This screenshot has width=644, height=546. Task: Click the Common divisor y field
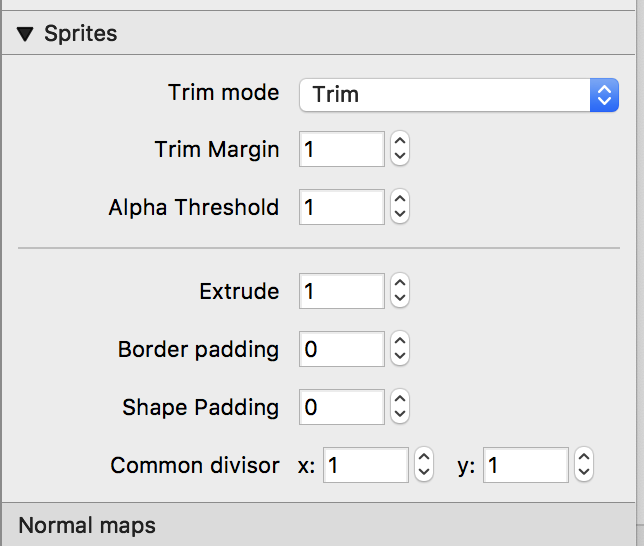[x=526, y=466]
